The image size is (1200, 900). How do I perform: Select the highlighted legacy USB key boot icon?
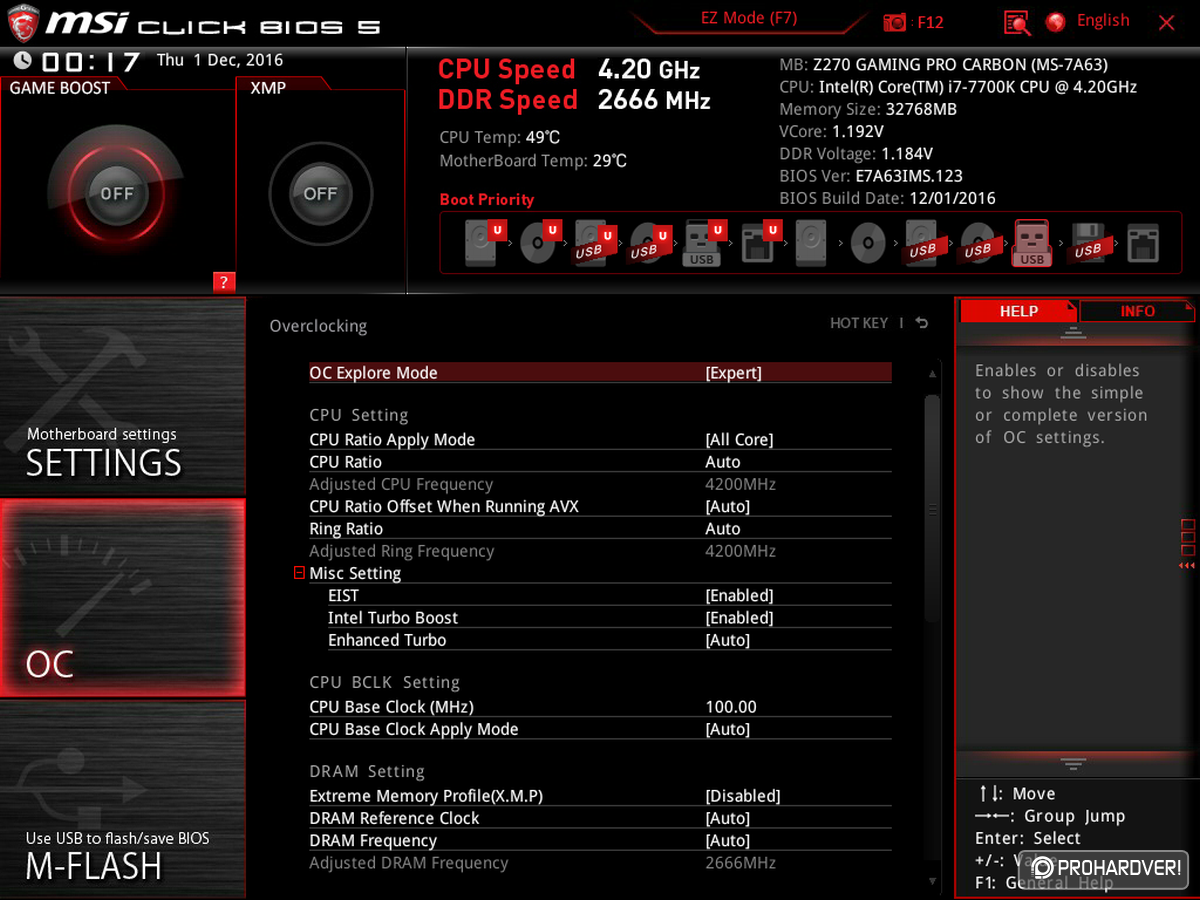tap(1032, 242)
